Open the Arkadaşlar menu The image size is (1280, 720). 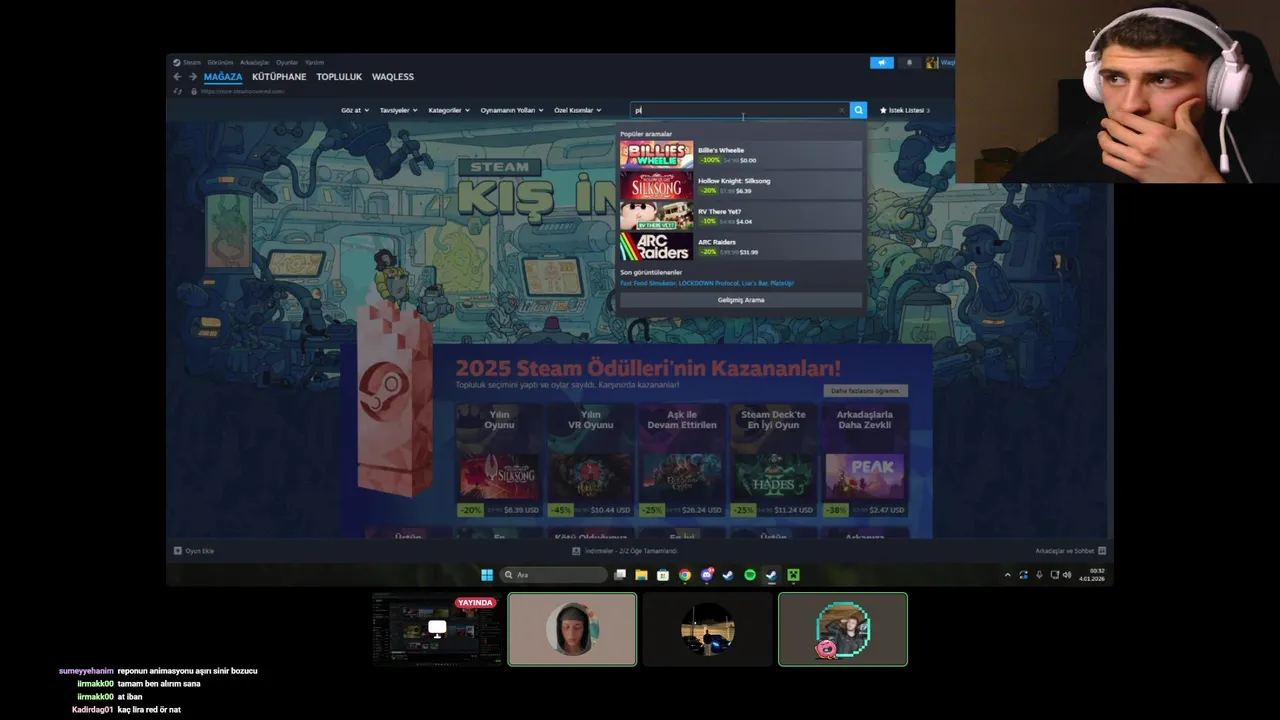(255, 62)
